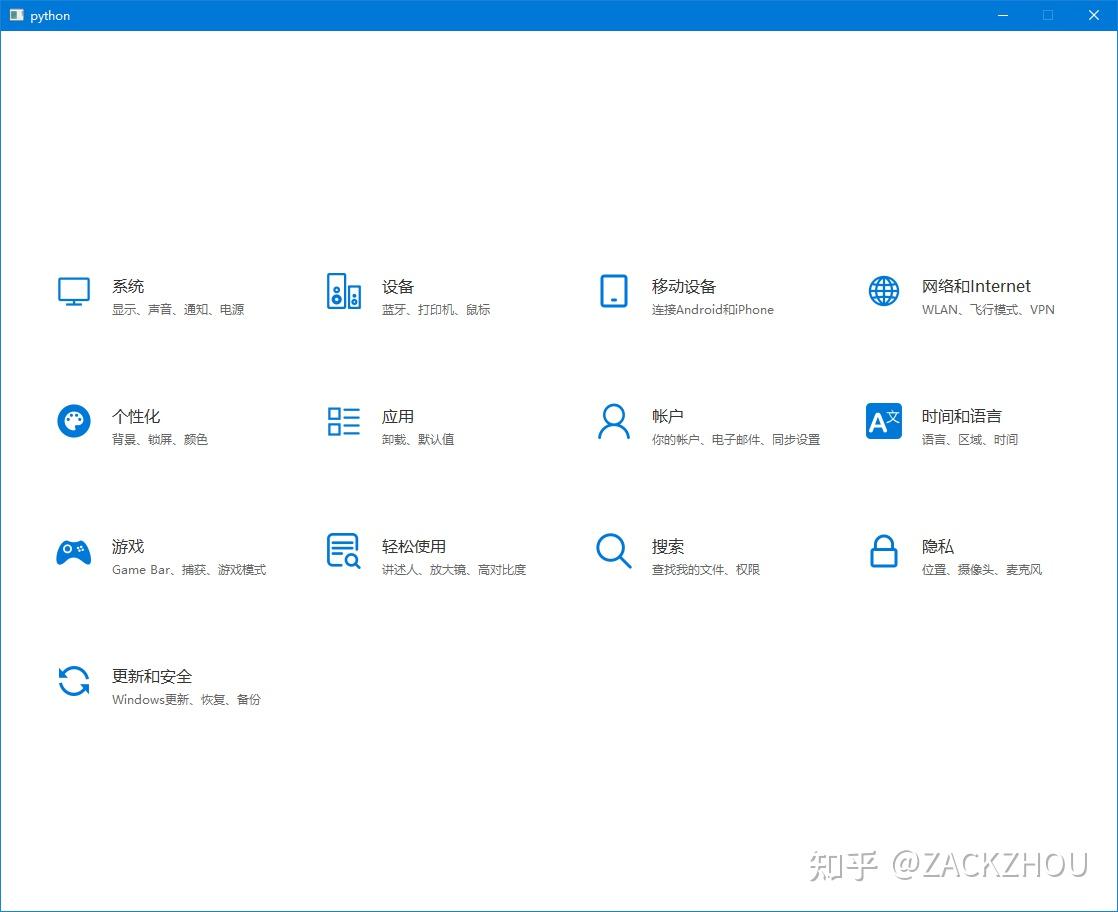This screenshot has height=912, width=1118.
Task: Click the 设备 speaker icon
Action: coord(343,291)
